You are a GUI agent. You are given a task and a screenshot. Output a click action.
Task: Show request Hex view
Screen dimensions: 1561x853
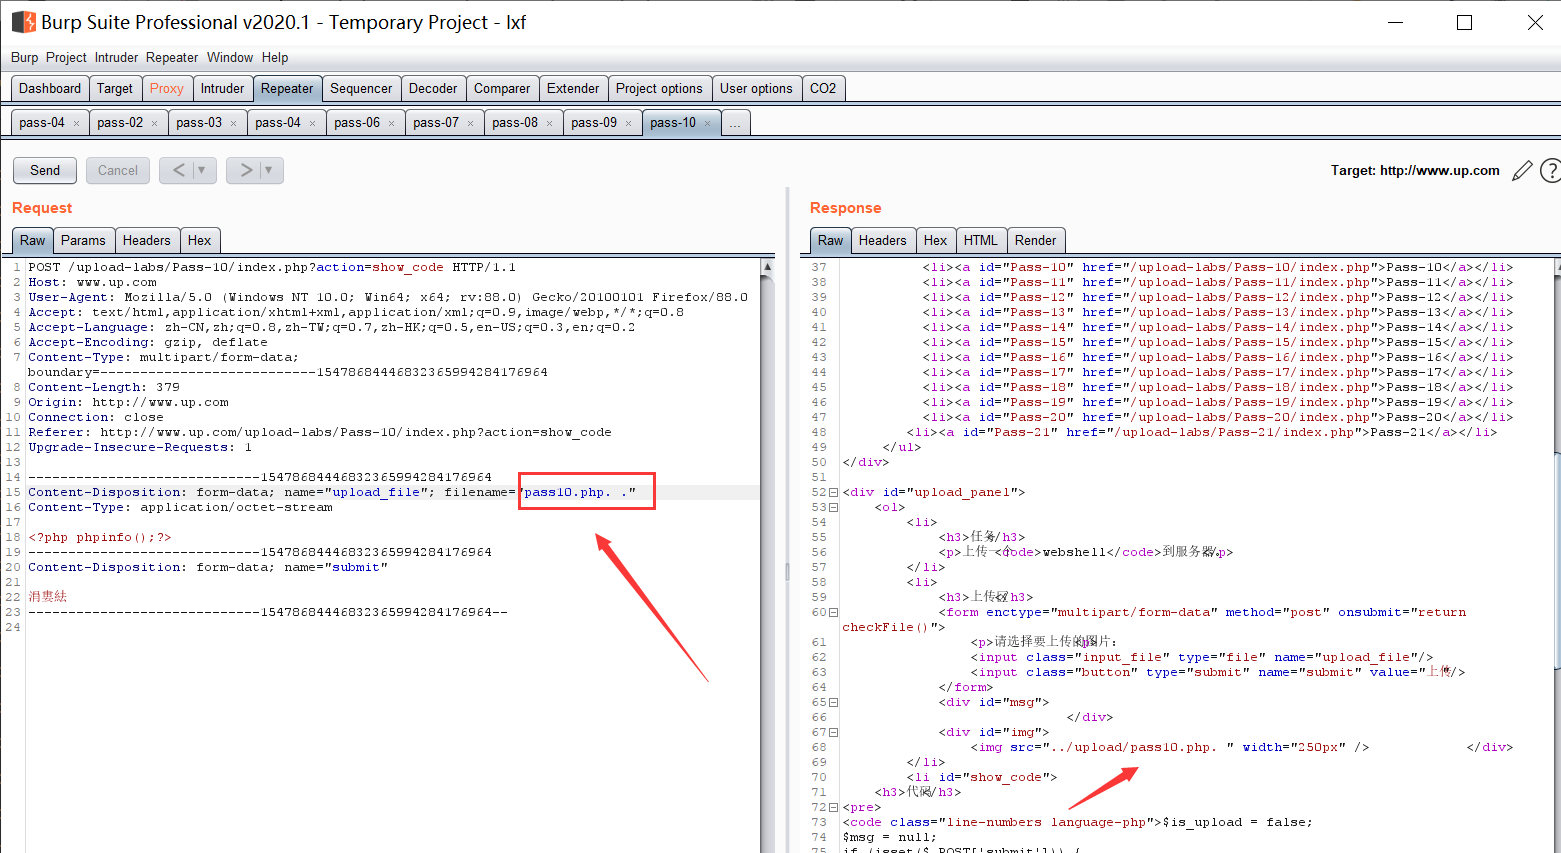200,240
